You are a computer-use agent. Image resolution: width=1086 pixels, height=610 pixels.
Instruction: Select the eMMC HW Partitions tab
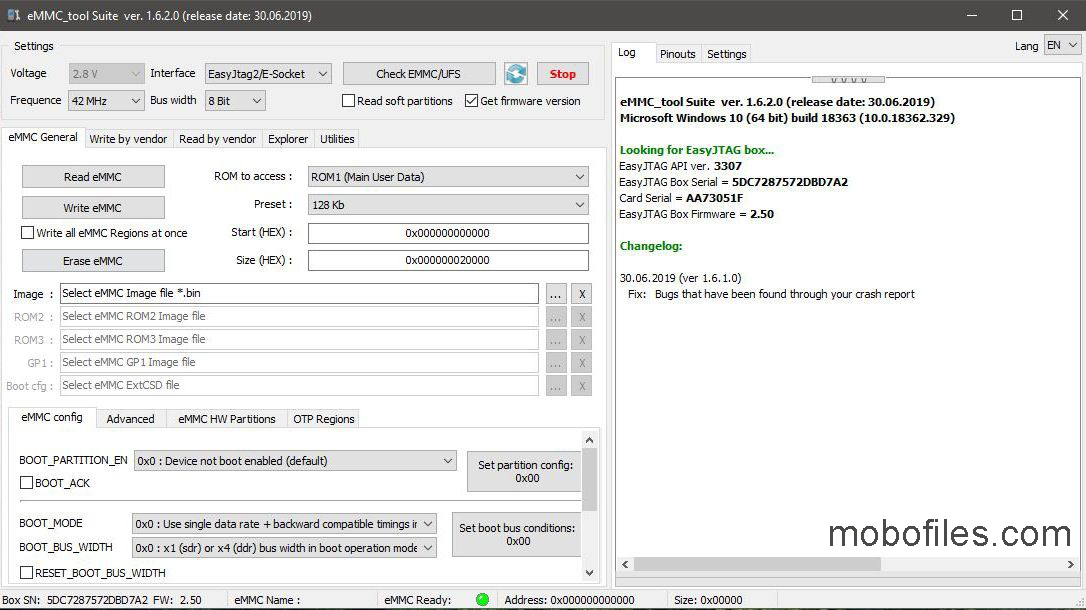click(226, 419)
